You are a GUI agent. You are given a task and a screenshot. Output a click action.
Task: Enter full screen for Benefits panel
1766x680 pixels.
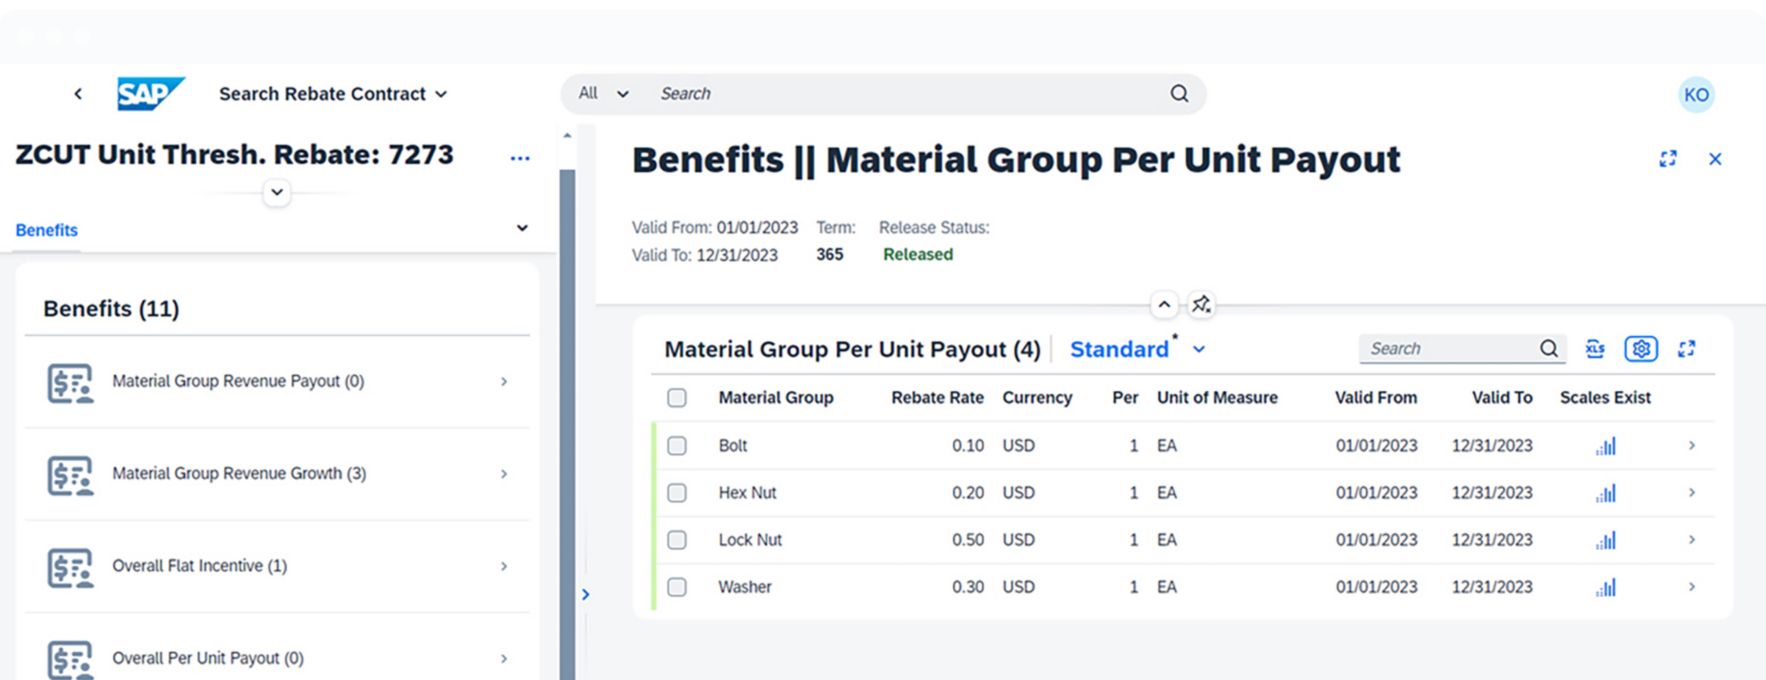point(1667,159)
